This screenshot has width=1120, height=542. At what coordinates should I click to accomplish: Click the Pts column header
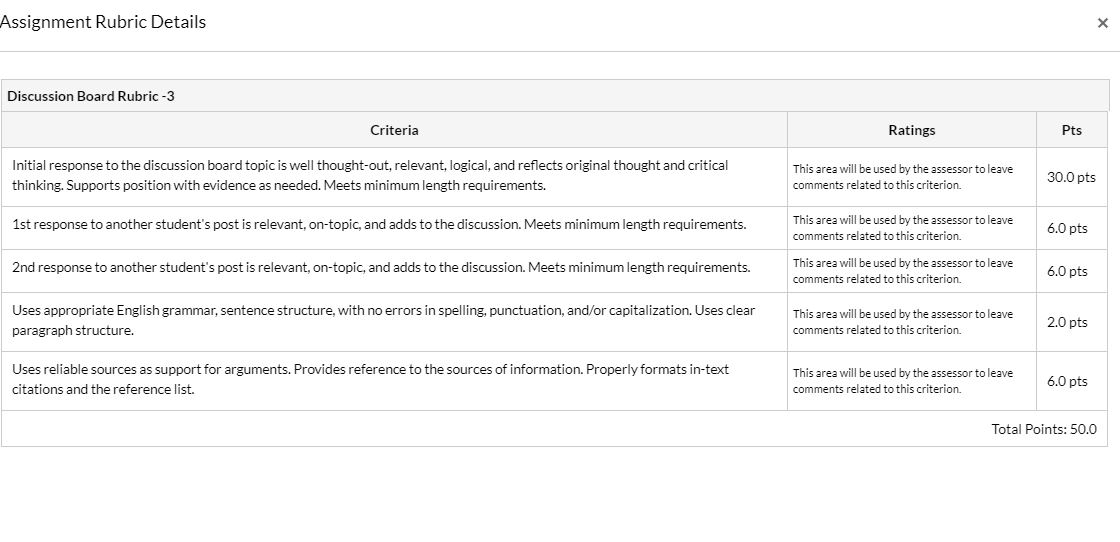pyautogui.click(x=1072, y=130)
